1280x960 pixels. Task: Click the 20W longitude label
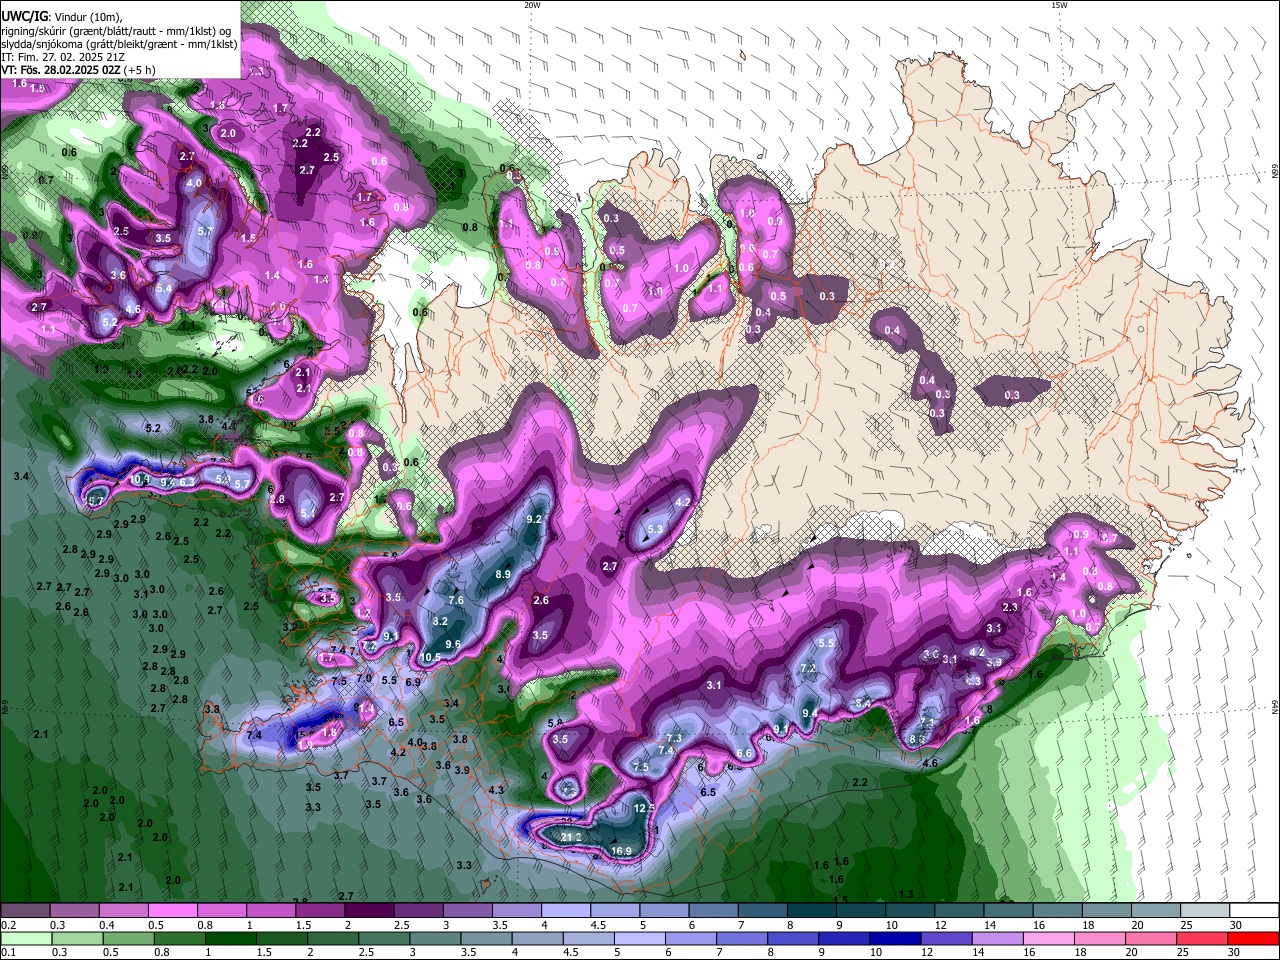coord(532,5)
